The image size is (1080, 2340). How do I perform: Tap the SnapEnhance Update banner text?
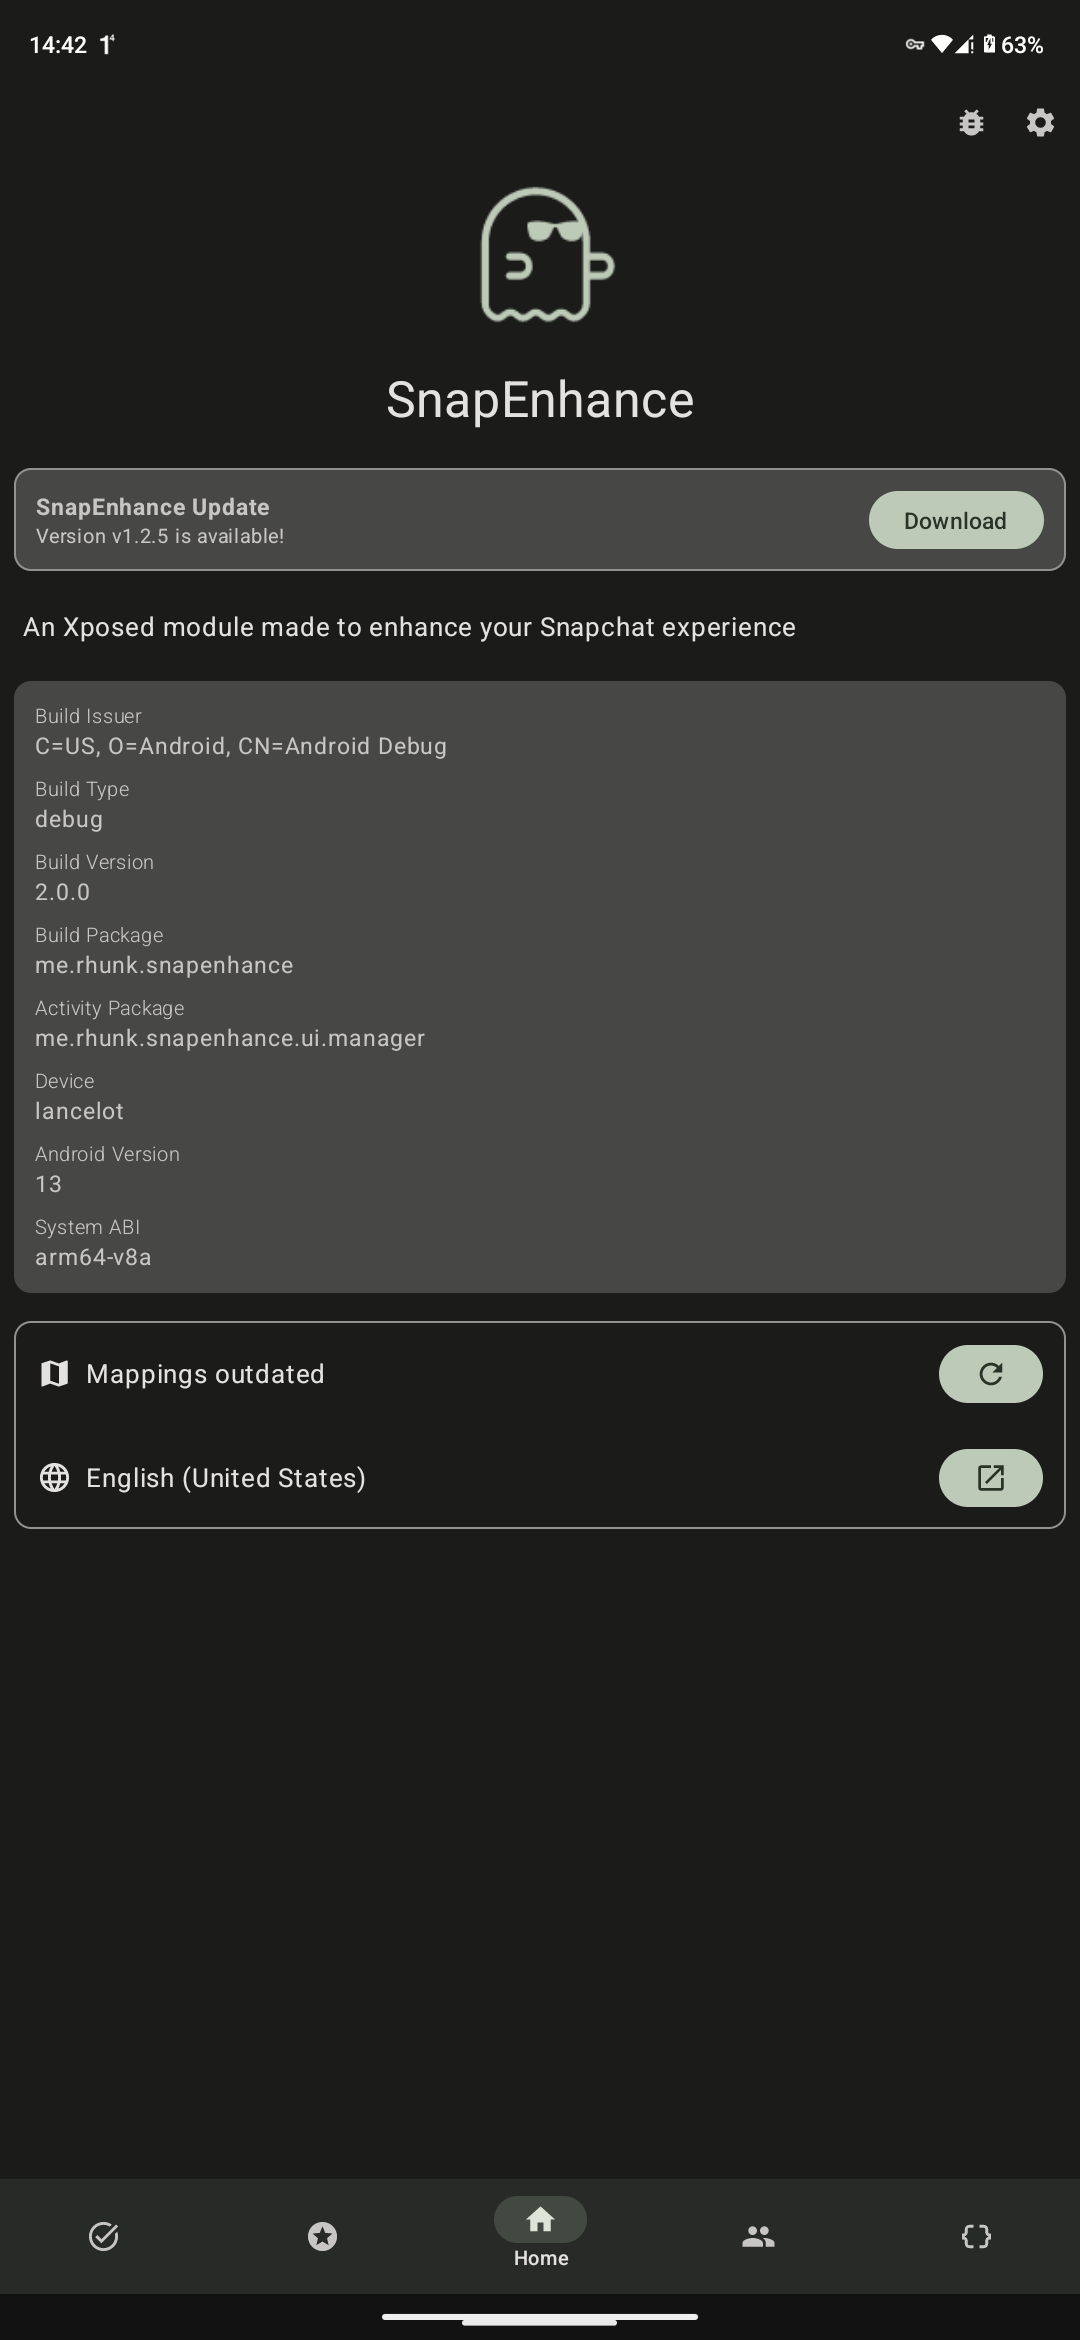click(x=160, y=520)
